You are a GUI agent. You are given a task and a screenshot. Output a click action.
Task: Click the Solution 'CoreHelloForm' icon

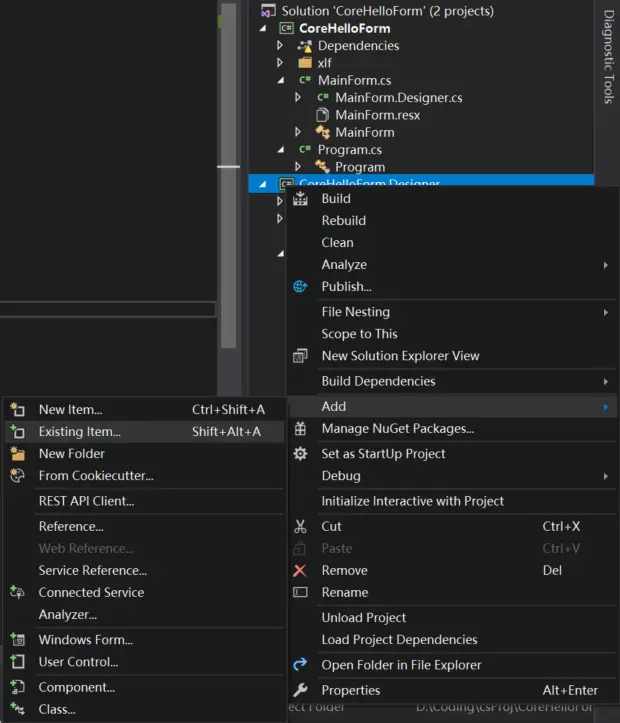(268, 11)
